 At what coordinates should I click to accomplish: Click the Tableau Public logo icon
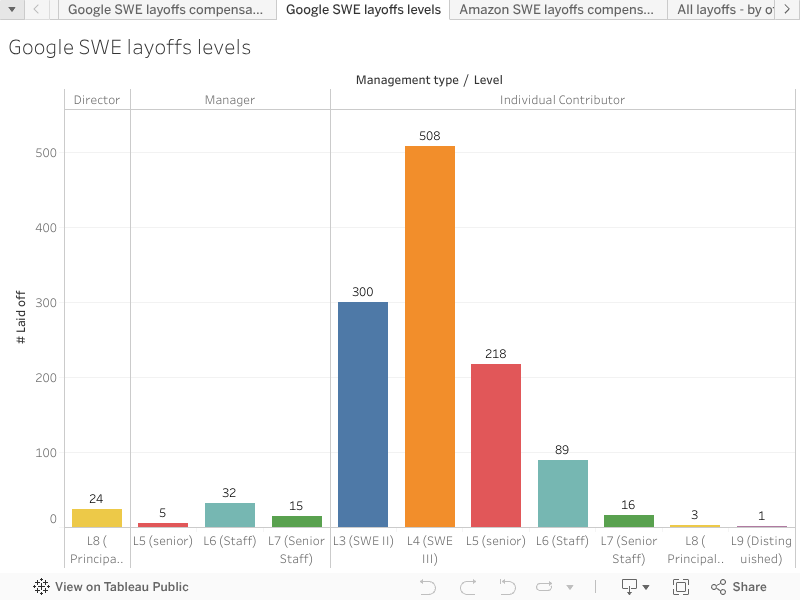(40, 587)
